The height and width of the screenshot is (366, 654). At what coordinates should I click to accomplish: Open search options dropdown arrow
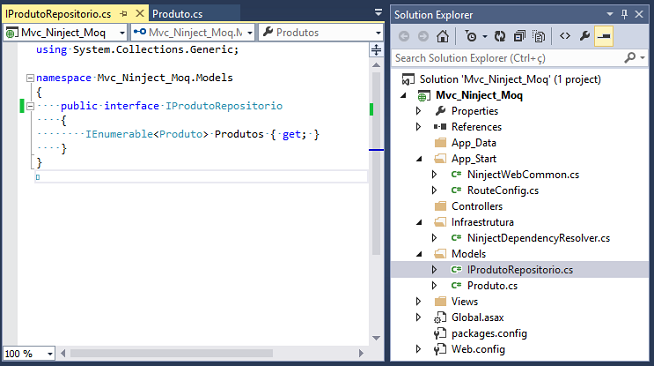[642, 58]
